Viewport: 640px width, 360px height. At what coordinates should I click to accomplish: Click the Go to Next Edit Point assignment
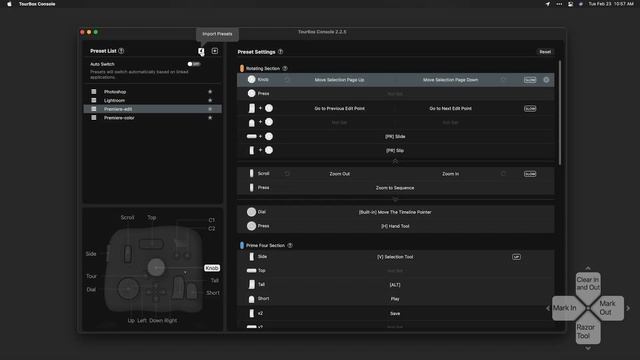pos(450,109)
